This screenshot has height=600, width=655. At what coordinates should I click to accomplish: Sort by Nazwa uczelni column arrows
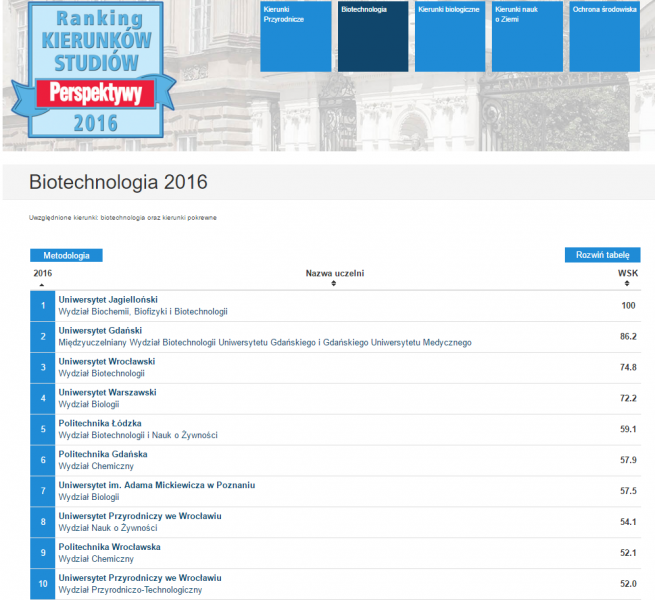click(x=334, y=283)
